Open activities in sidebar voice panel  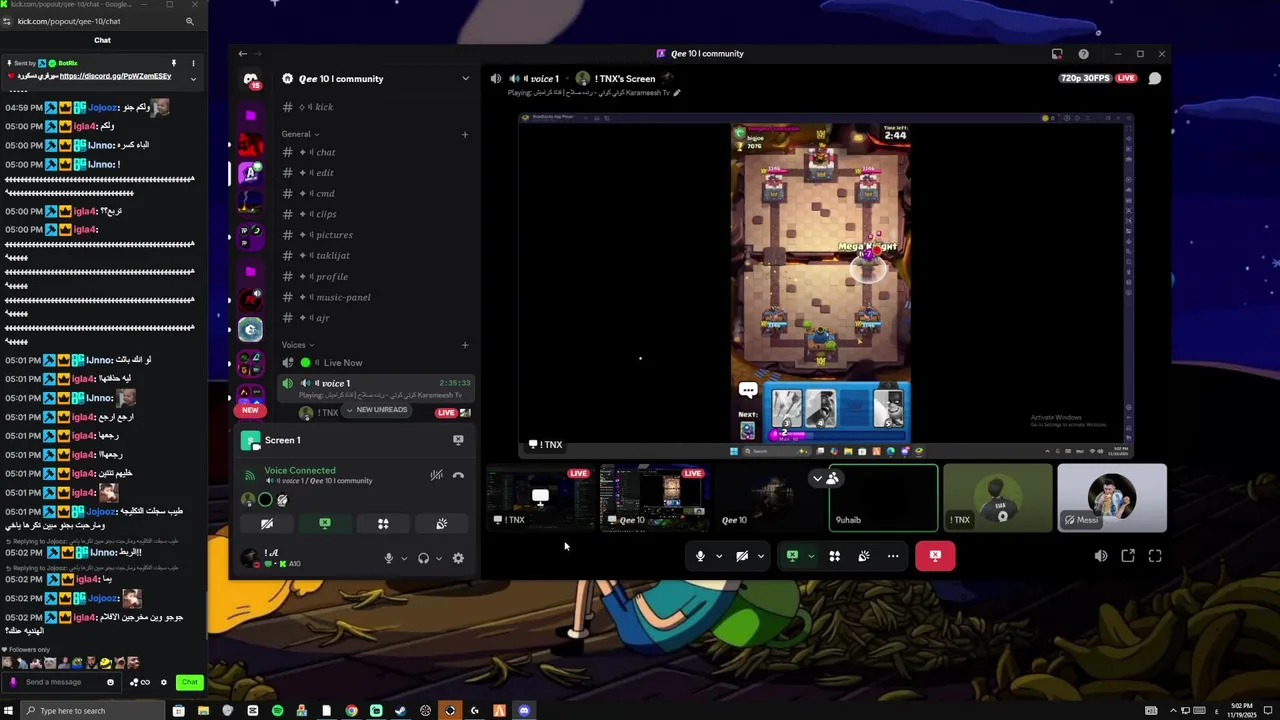pos(383,524)
